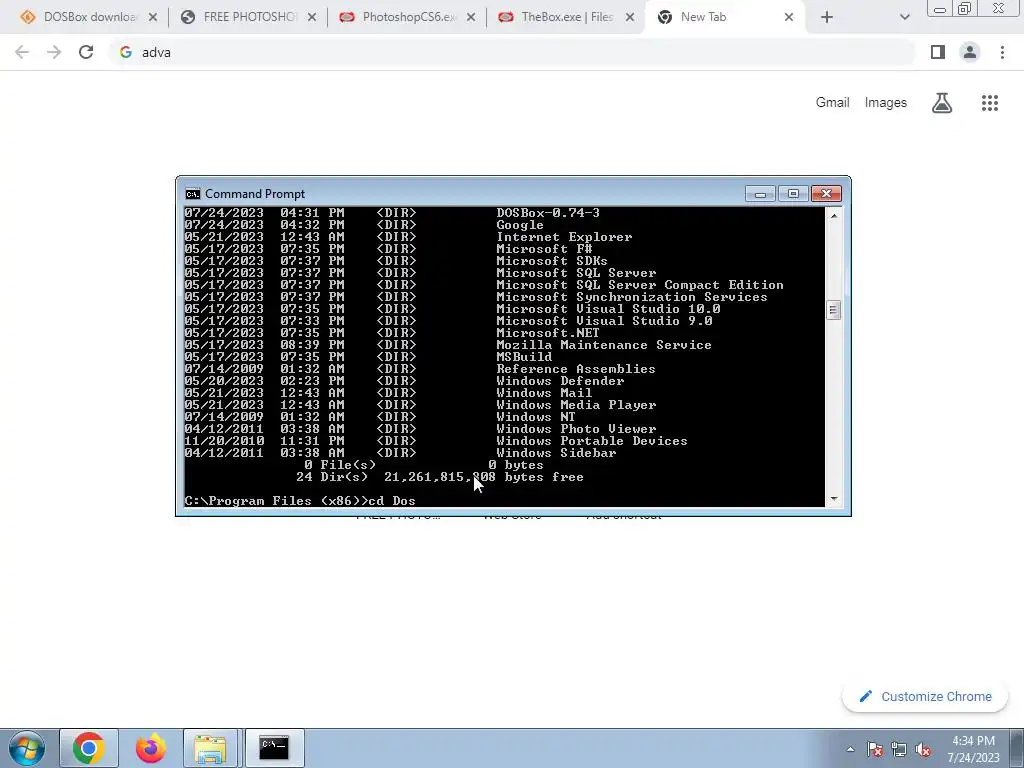
Task: Open Chrome from the taskbar
Action: pos(89,748)
